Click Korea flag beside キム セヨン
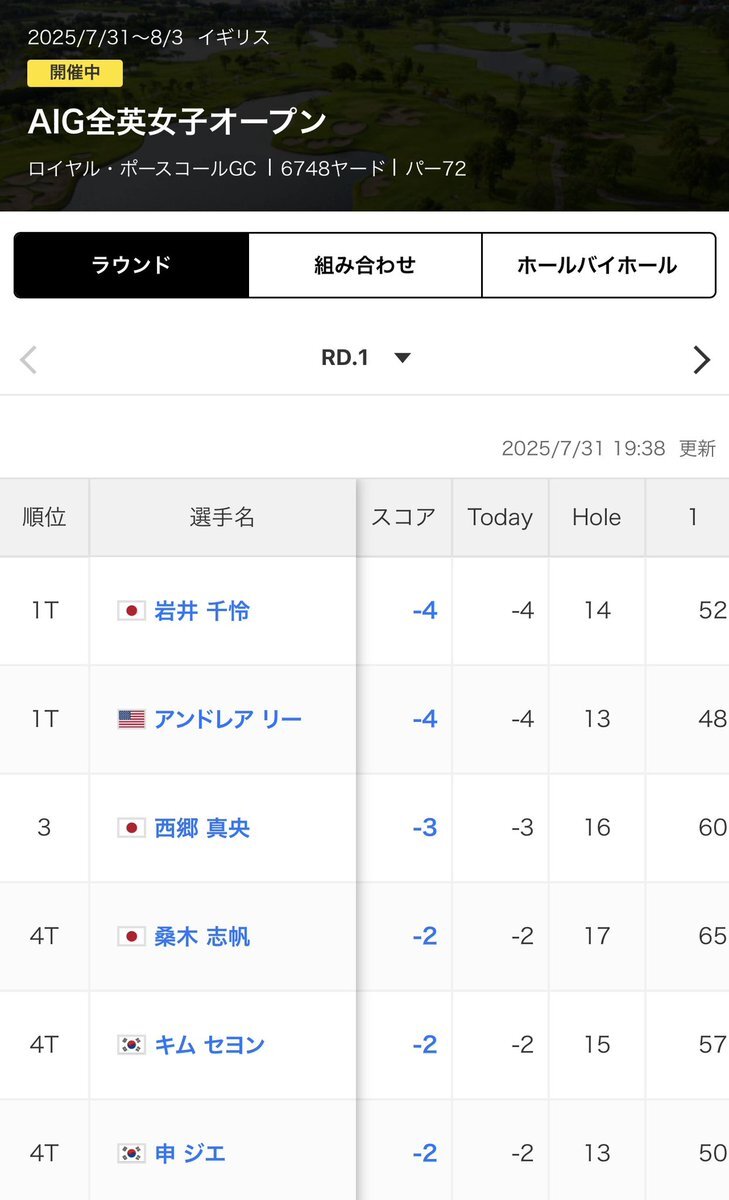The image size is (729, 1200). click(131, 1045)
